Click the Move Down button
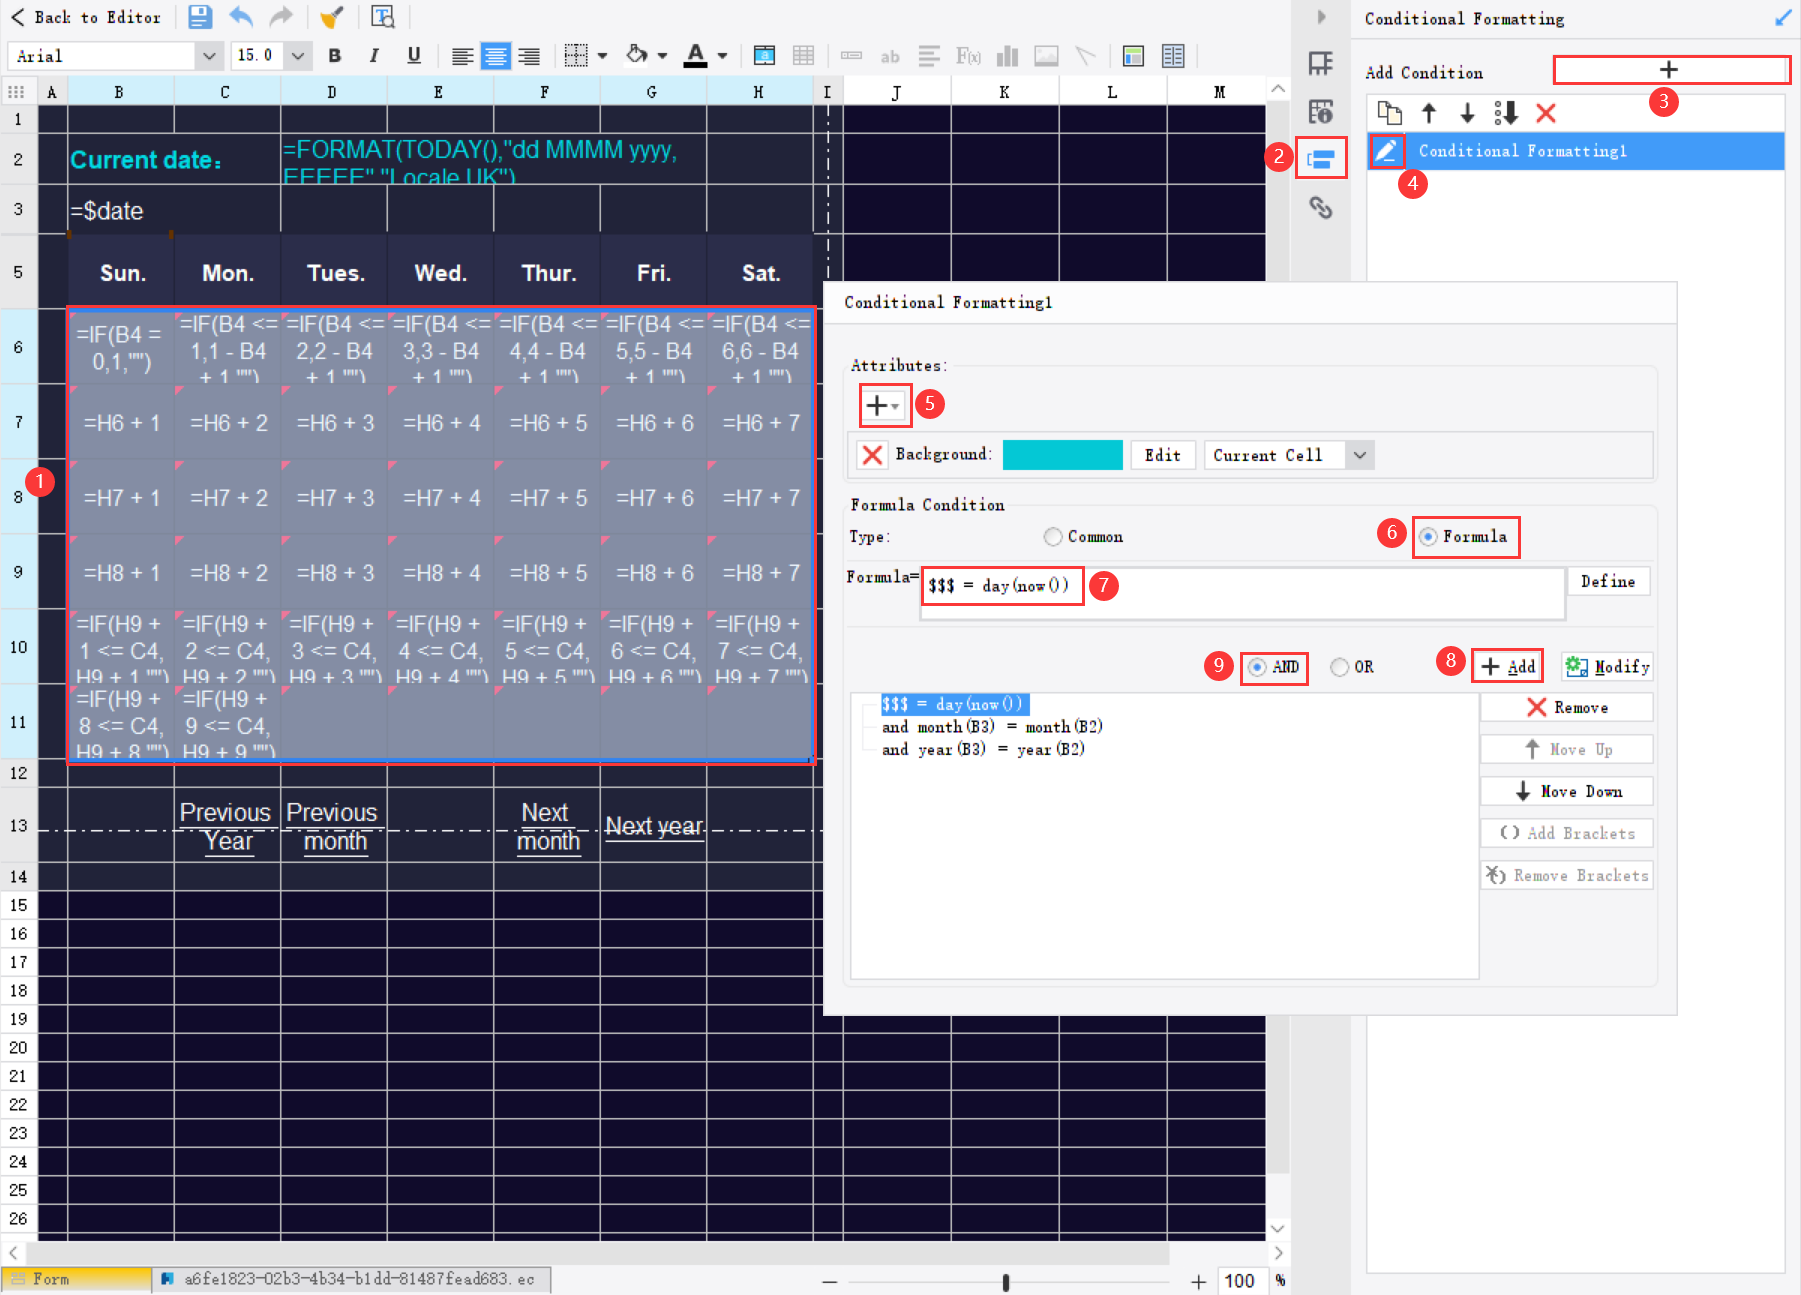Image resolution: width=1801 pixels, height=1295 pixels. (x=1567, y=791)
